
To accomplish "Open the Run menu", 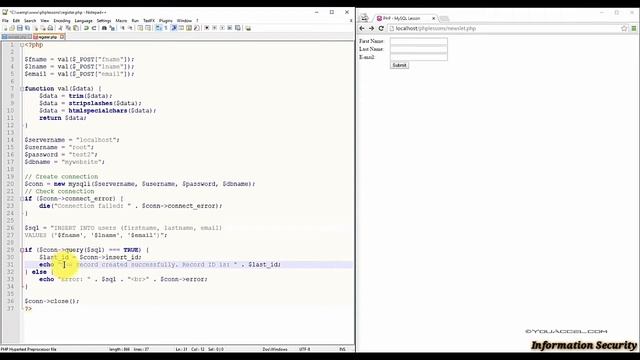I will [x=135, y=20].
